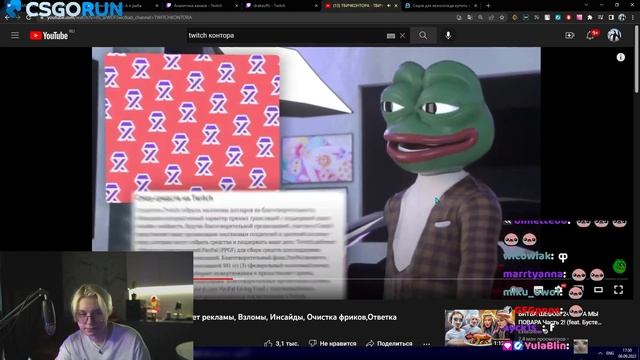The height and width of the screenshot is (360, 640).
Task: Go back in browser history
Action: click(7, 18)
